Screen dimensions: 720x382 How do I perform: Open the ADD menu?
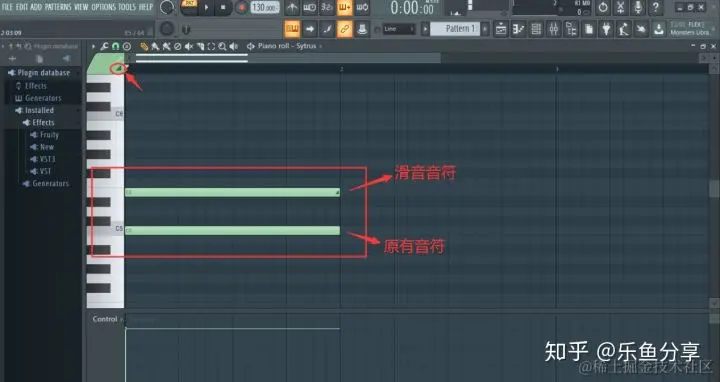point(36,7)
